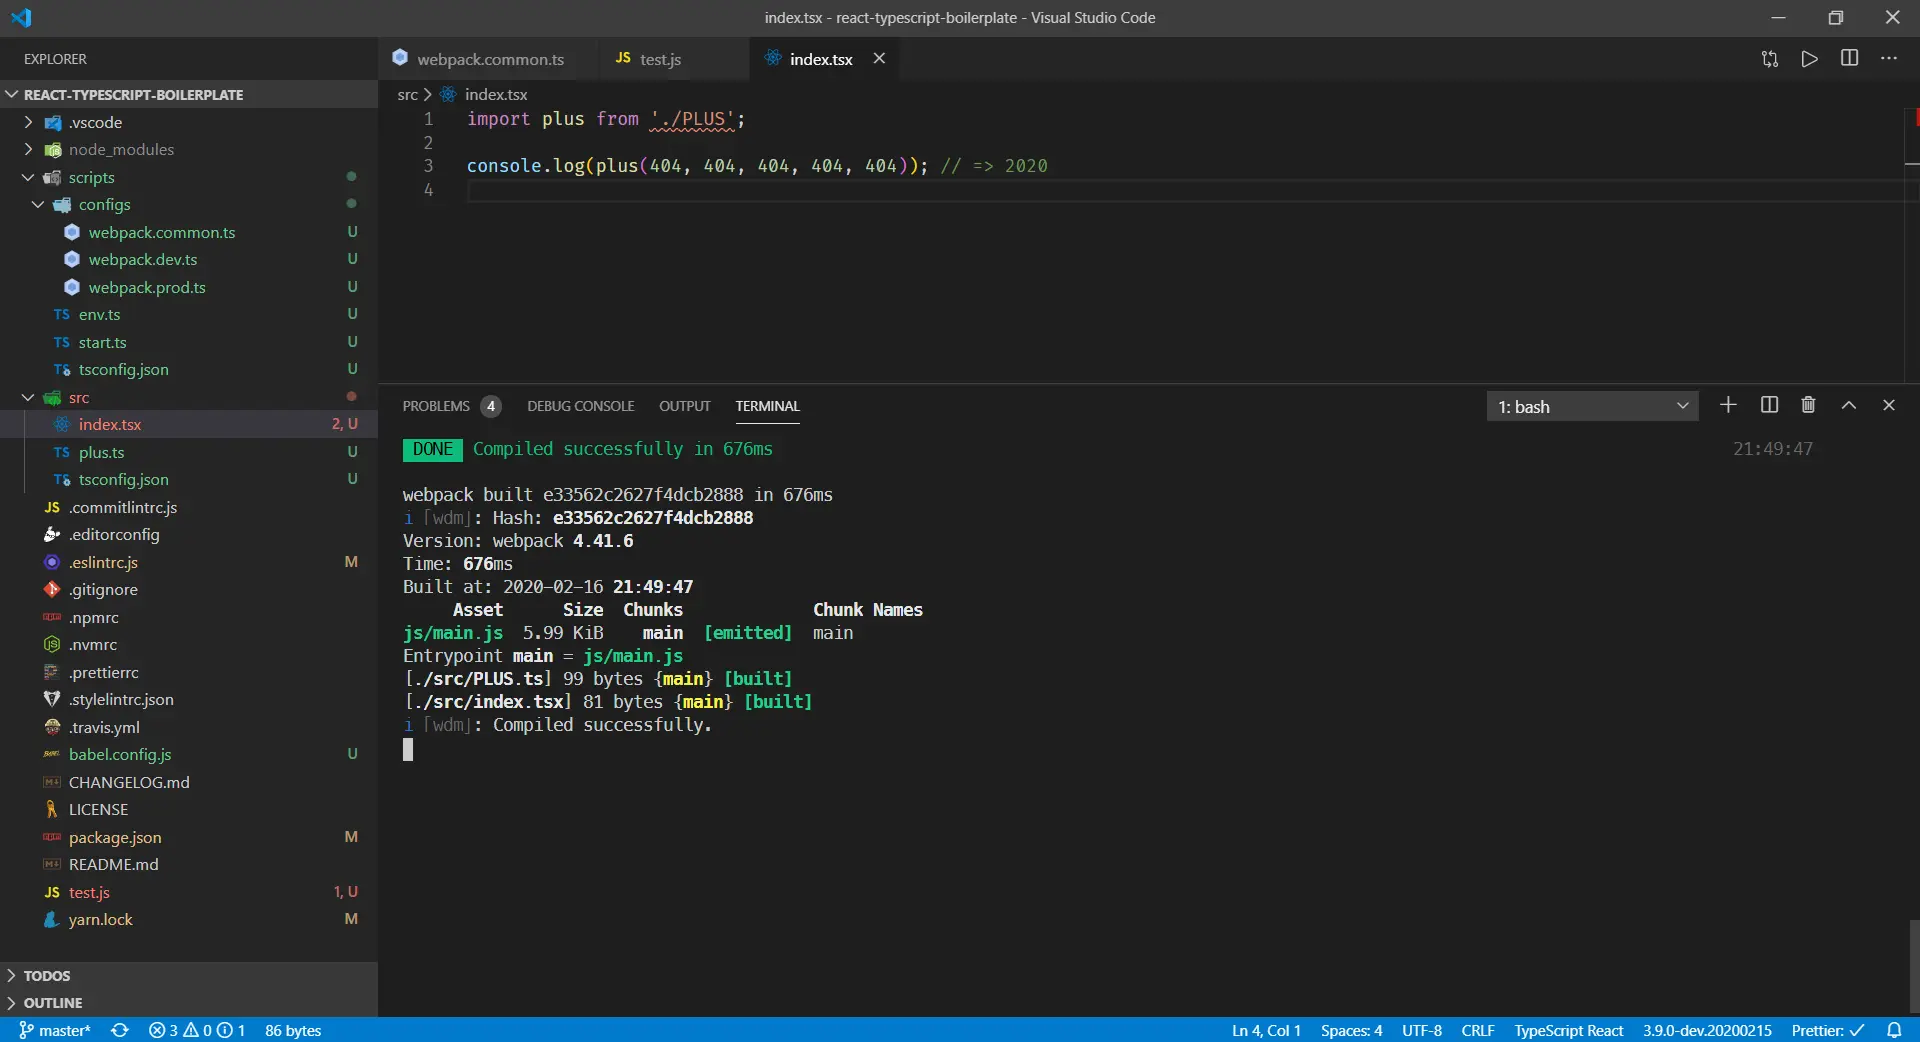The image size is (1920, 1042).
Task: Synchronize changes via status bar sync icon
Action: point(120,1030)
